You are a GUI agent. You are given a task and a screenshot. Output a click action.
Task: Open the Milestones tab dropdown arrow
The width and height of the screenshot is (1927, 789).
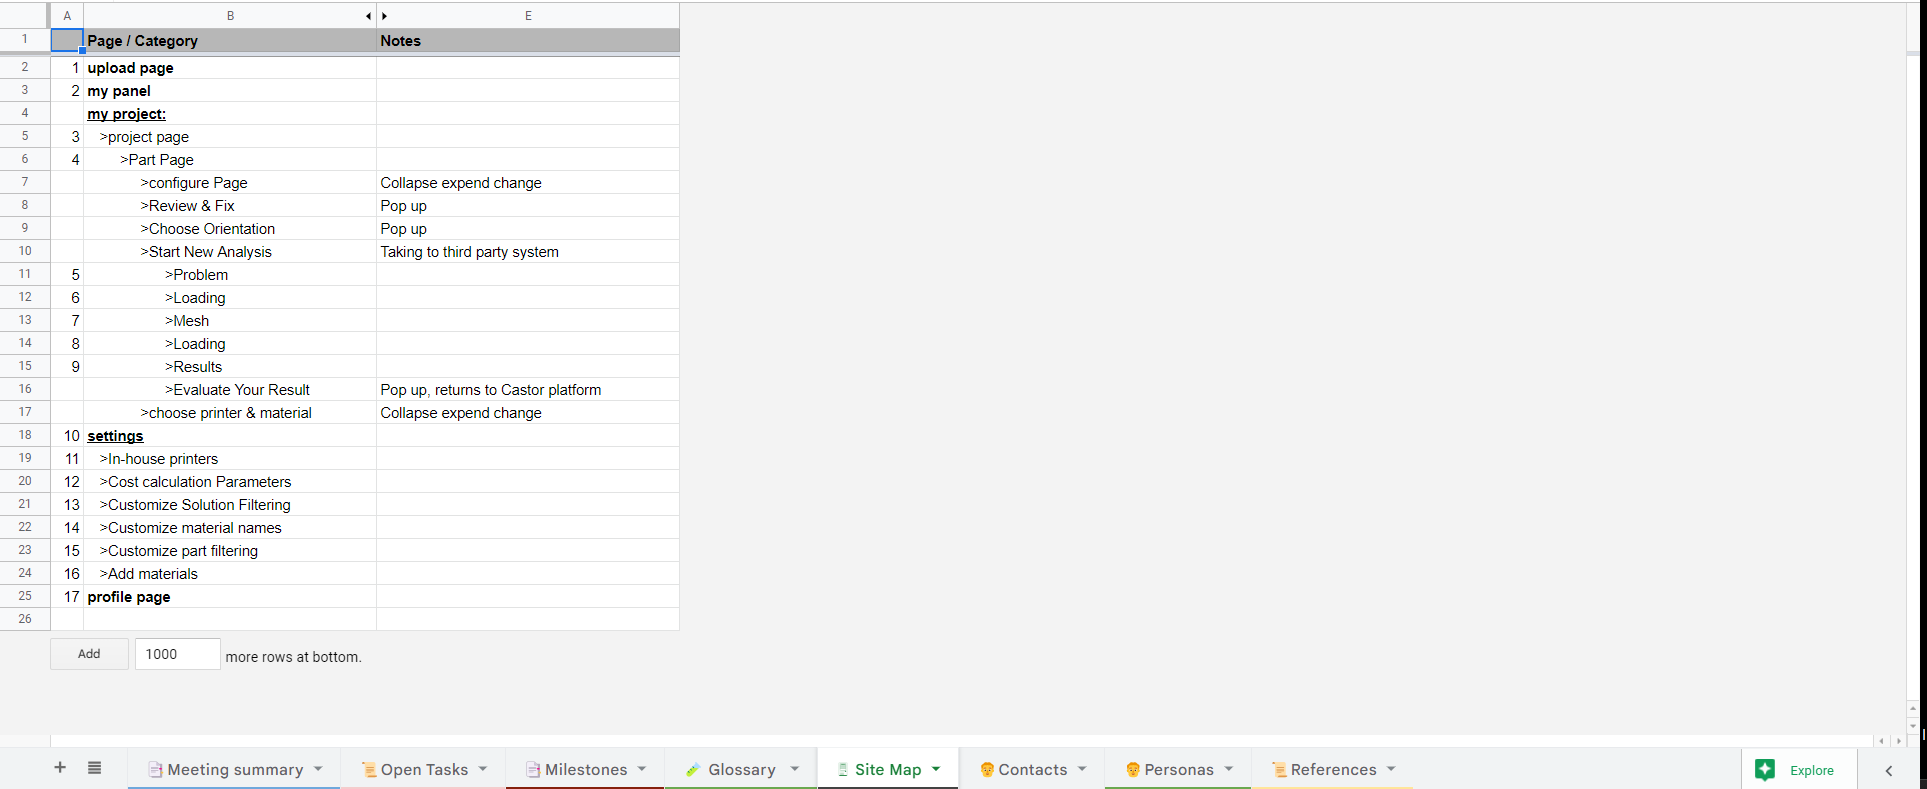[x=642, y=769]
